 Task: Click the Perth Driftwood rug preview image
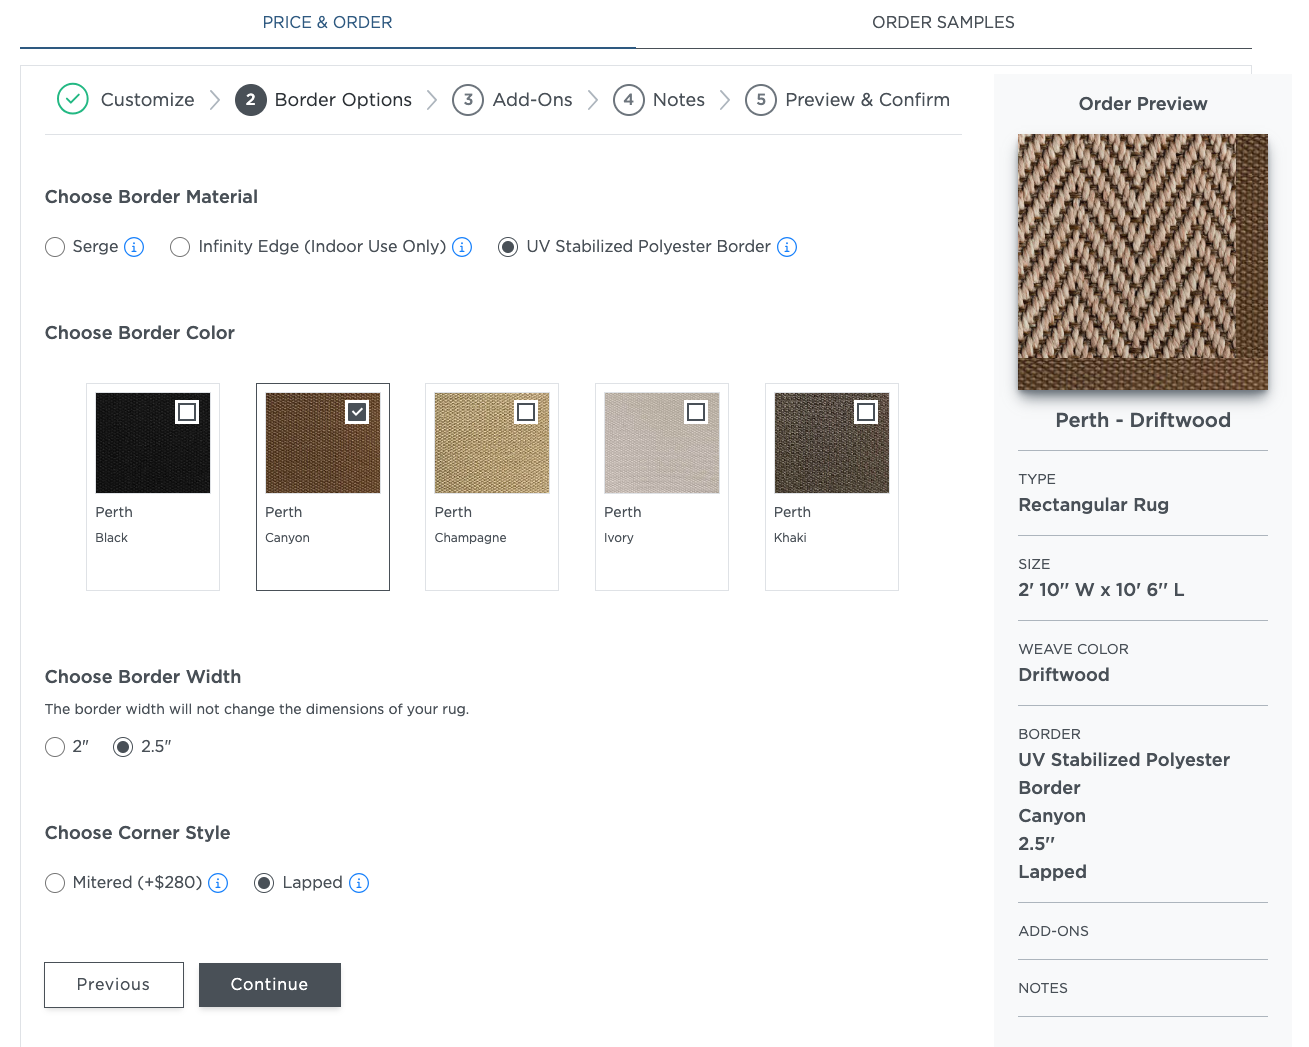pos(1142,262)
